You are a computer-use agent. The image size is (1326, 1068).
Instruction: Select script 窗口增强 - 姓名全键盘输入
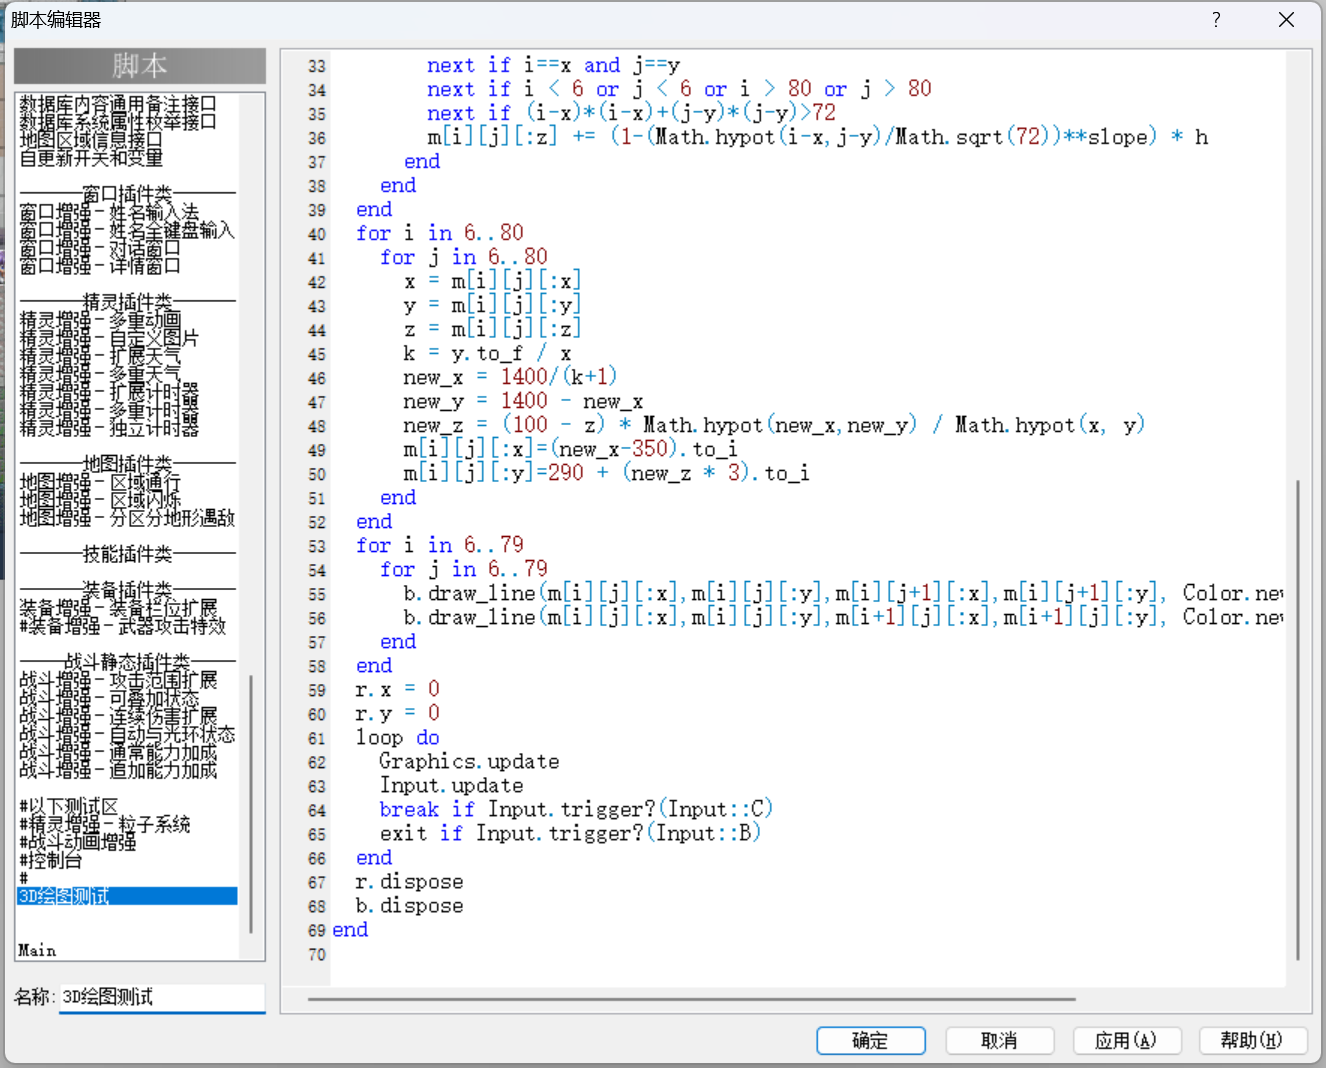[x=127, y=229]
